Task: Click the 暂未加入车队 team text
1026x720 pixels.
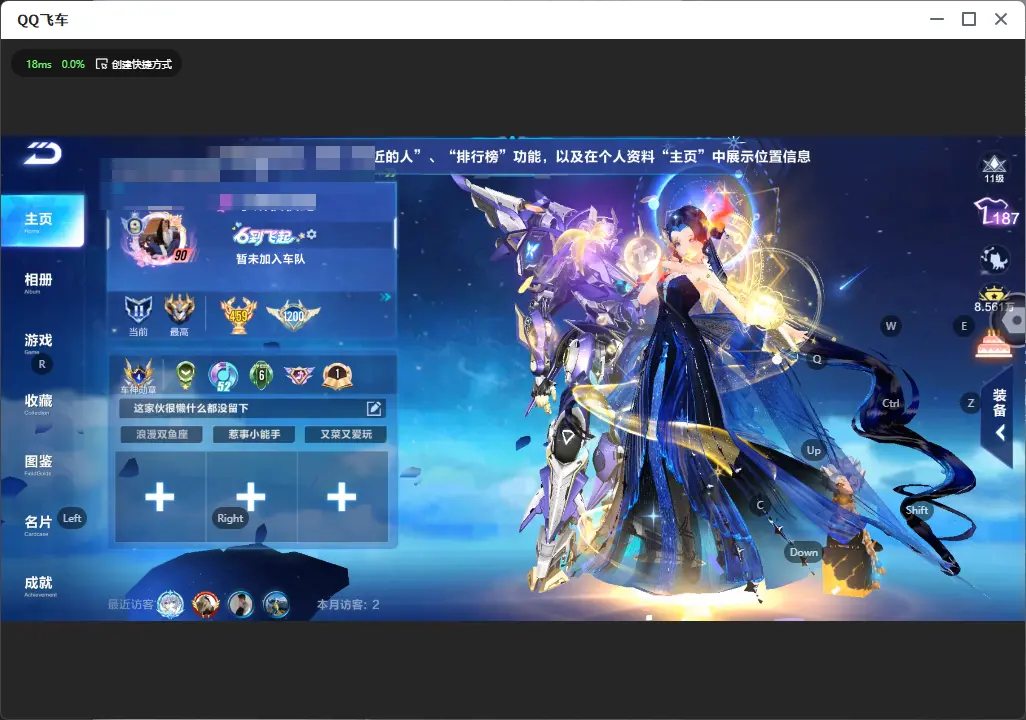Action: (270, 259)
